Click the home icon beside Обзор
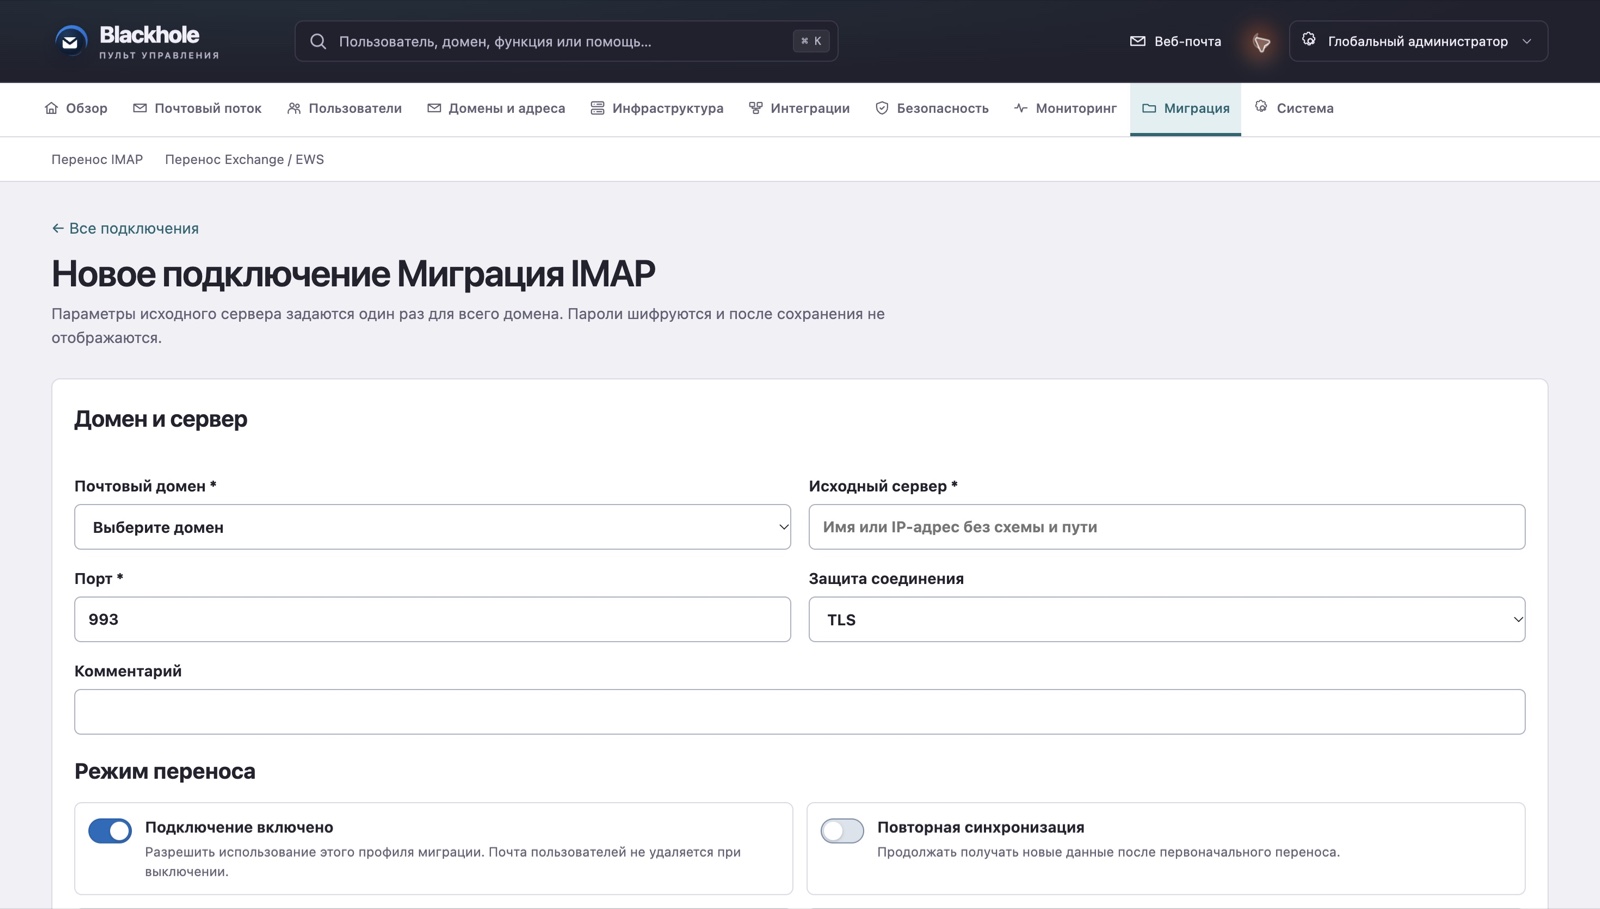1600x909 pixels. tap(51, 108)
